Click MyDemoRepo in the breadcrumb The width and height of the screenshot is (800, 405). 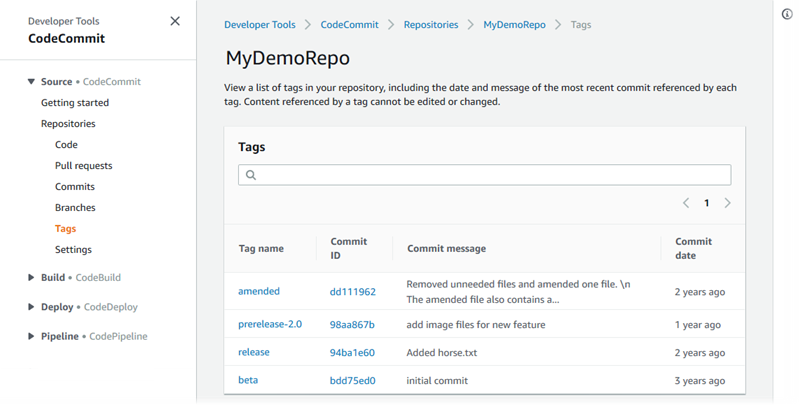click(x=514, y=25)
